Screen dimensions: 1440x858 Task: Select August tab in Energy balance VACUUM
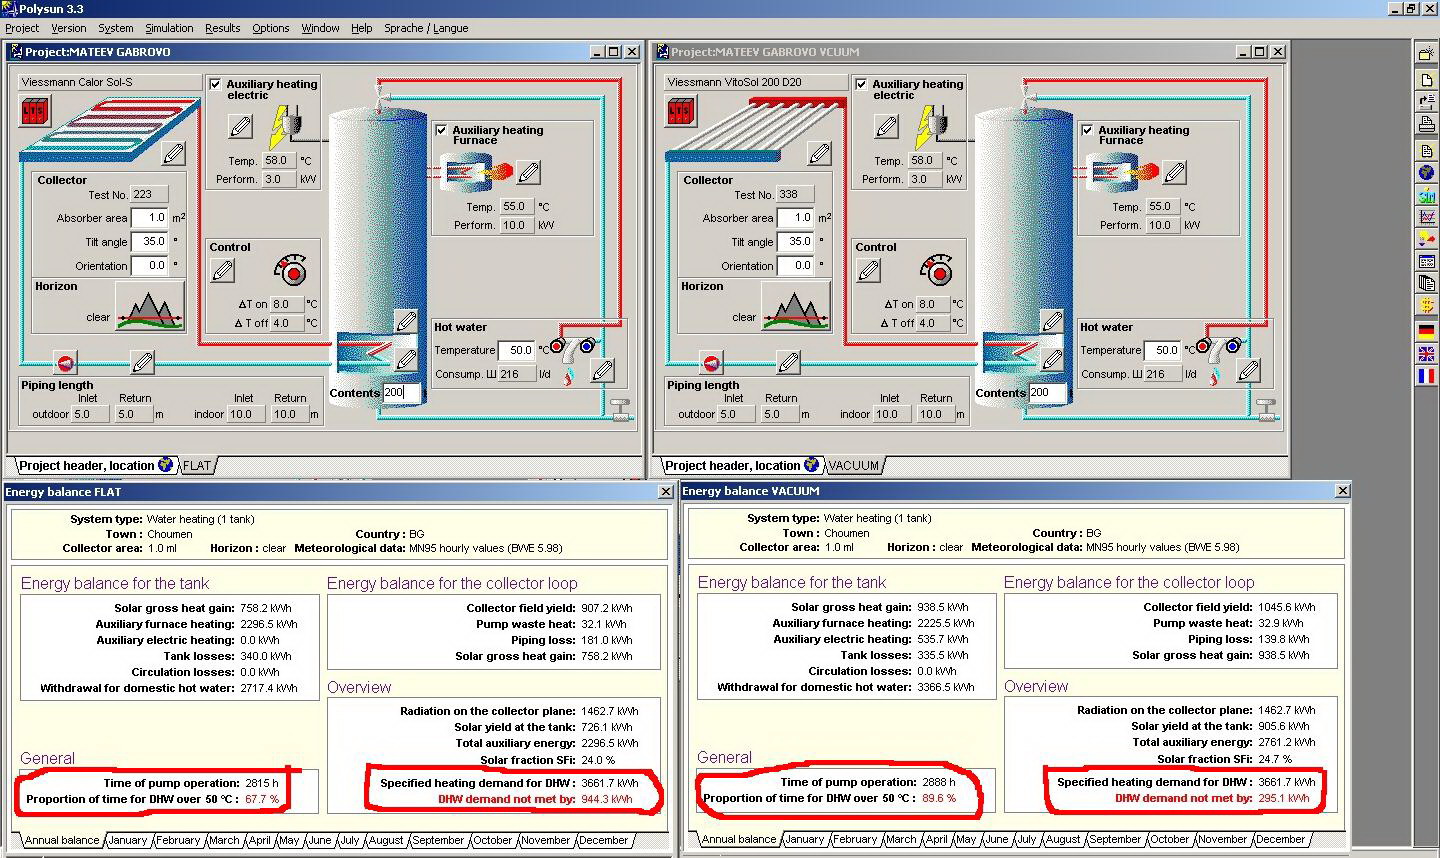click(x=1062, y=839)
